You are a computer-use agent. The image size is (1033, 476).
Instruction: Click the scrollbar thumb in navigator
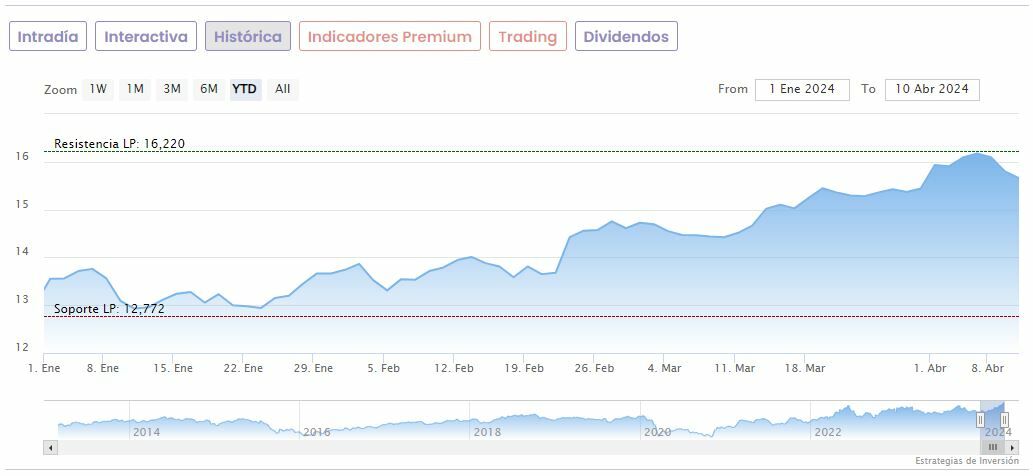(992, 448)
